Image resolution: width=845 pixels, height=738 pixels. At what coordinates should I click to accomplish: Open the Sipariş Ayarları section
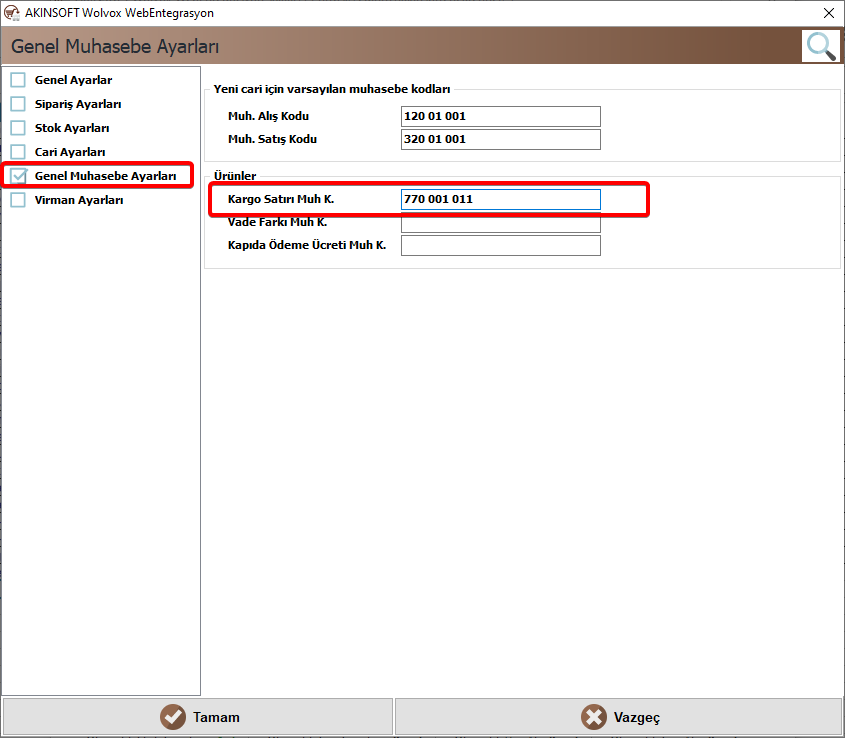tap(78, 104)
